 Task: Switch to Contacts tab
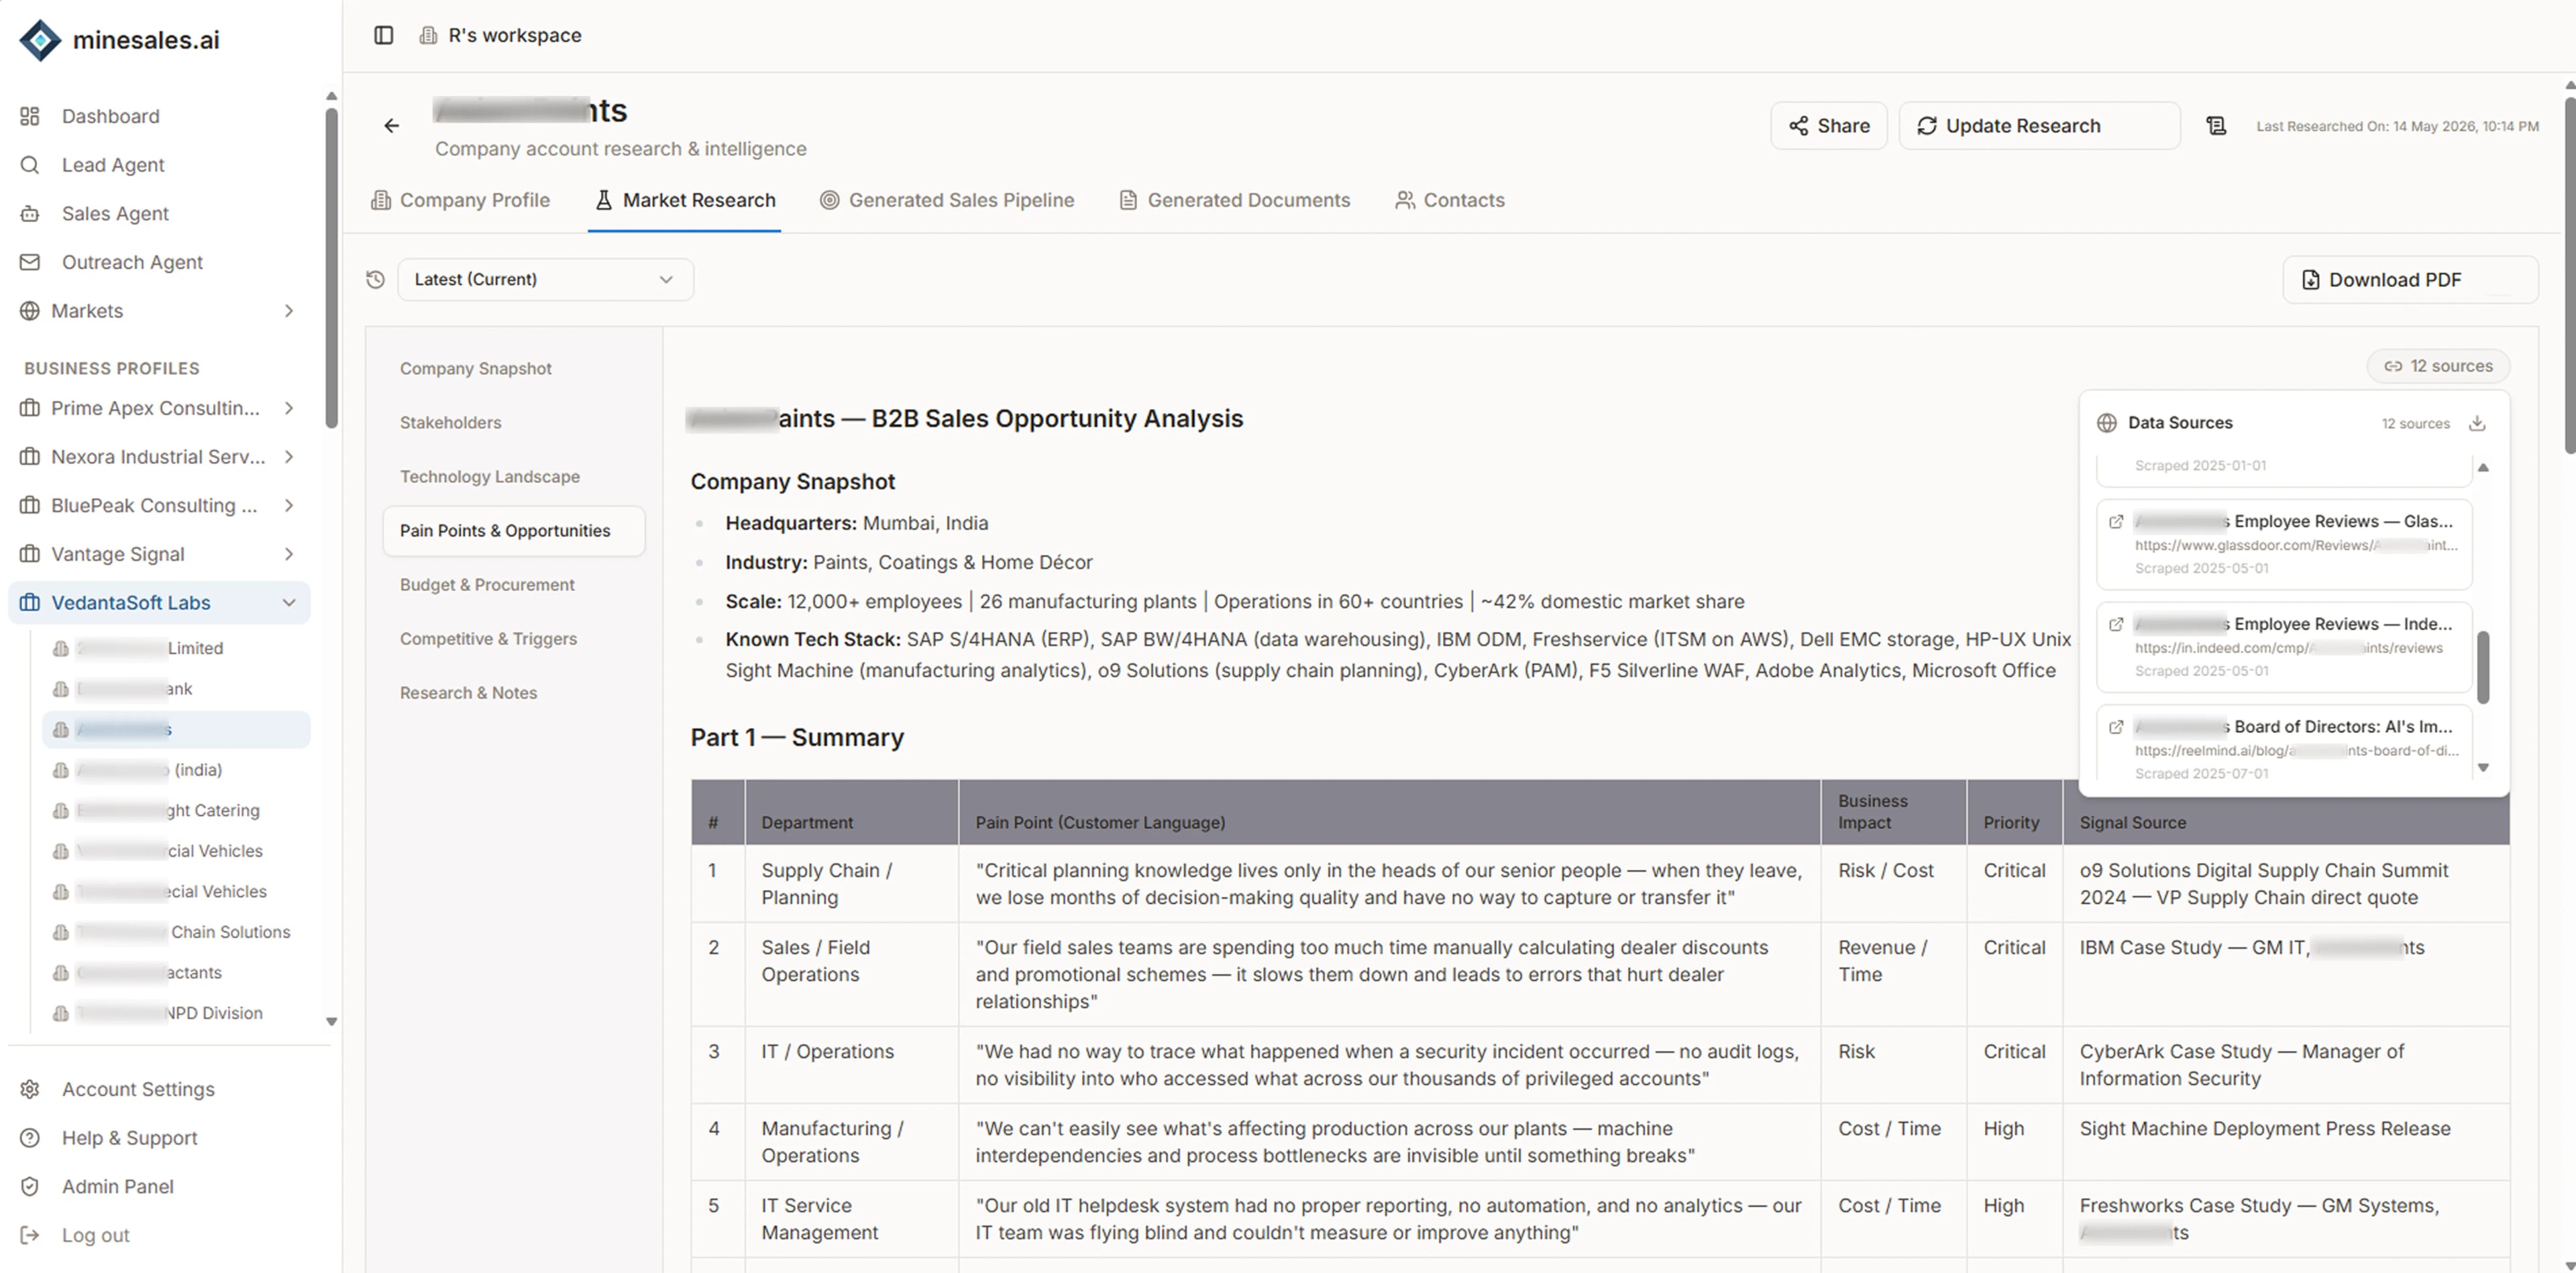click(1450, 200)
